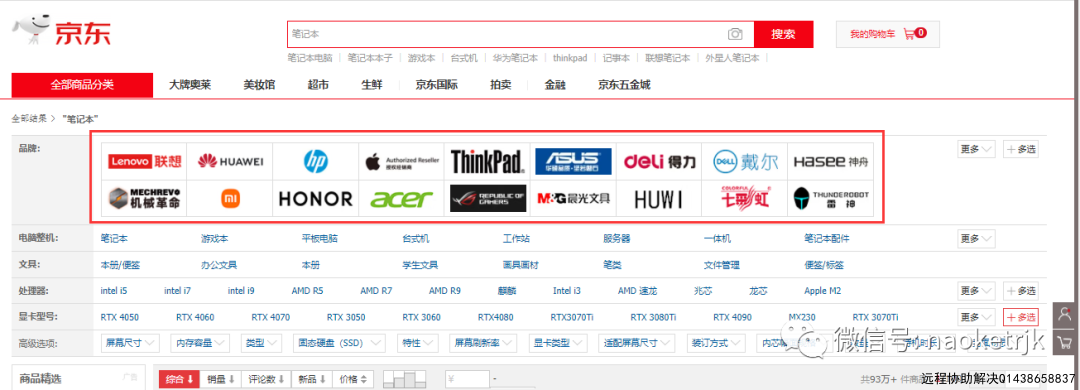The height and width of the screenshot is (390, 1080).
Task: Choose the HP brand logo
Action: coord(315,162)
